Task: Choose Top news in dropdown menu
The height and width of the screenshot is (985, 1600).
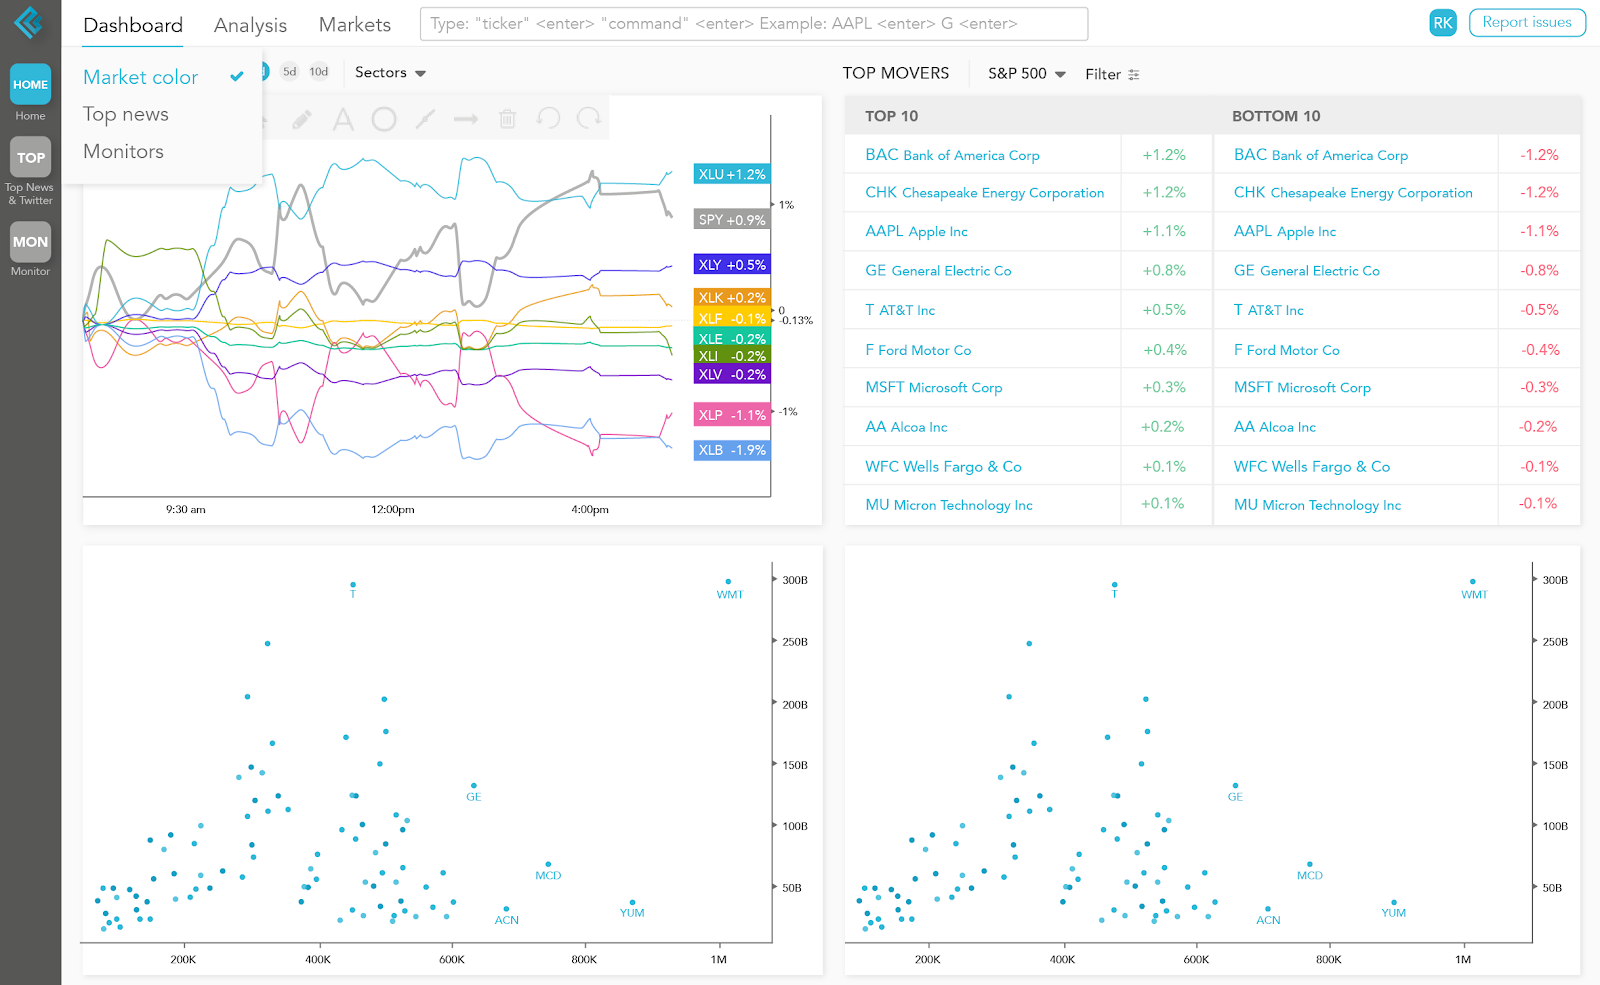Action: point(126,114)
